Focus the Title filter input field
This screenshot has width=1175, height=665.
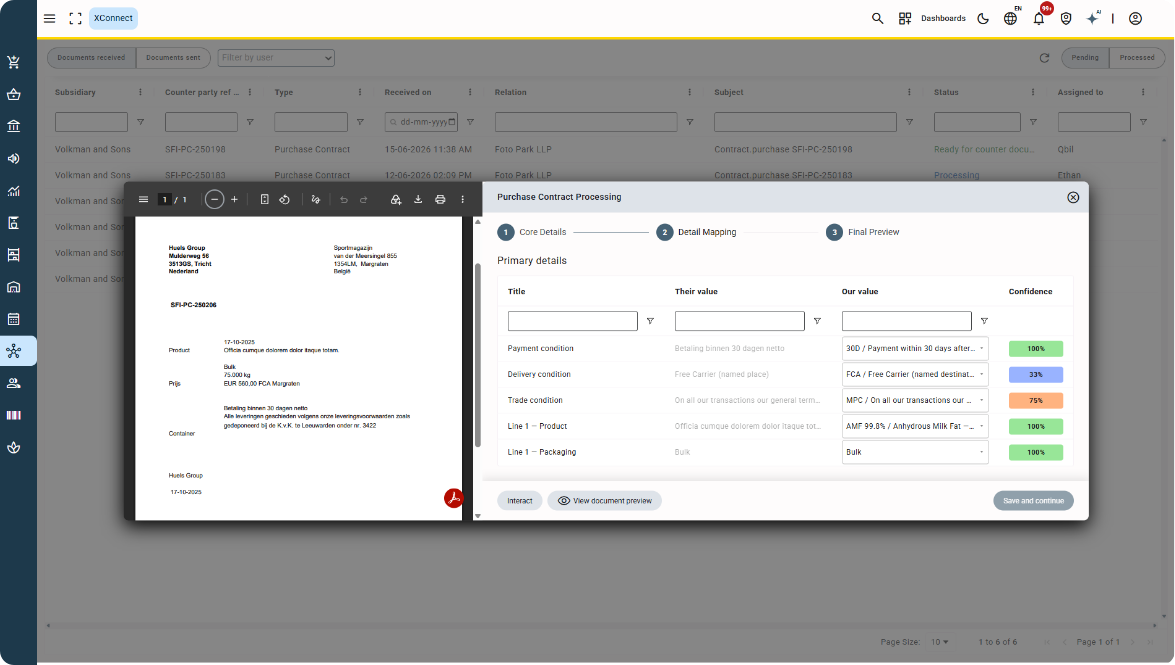pos(573,321)
